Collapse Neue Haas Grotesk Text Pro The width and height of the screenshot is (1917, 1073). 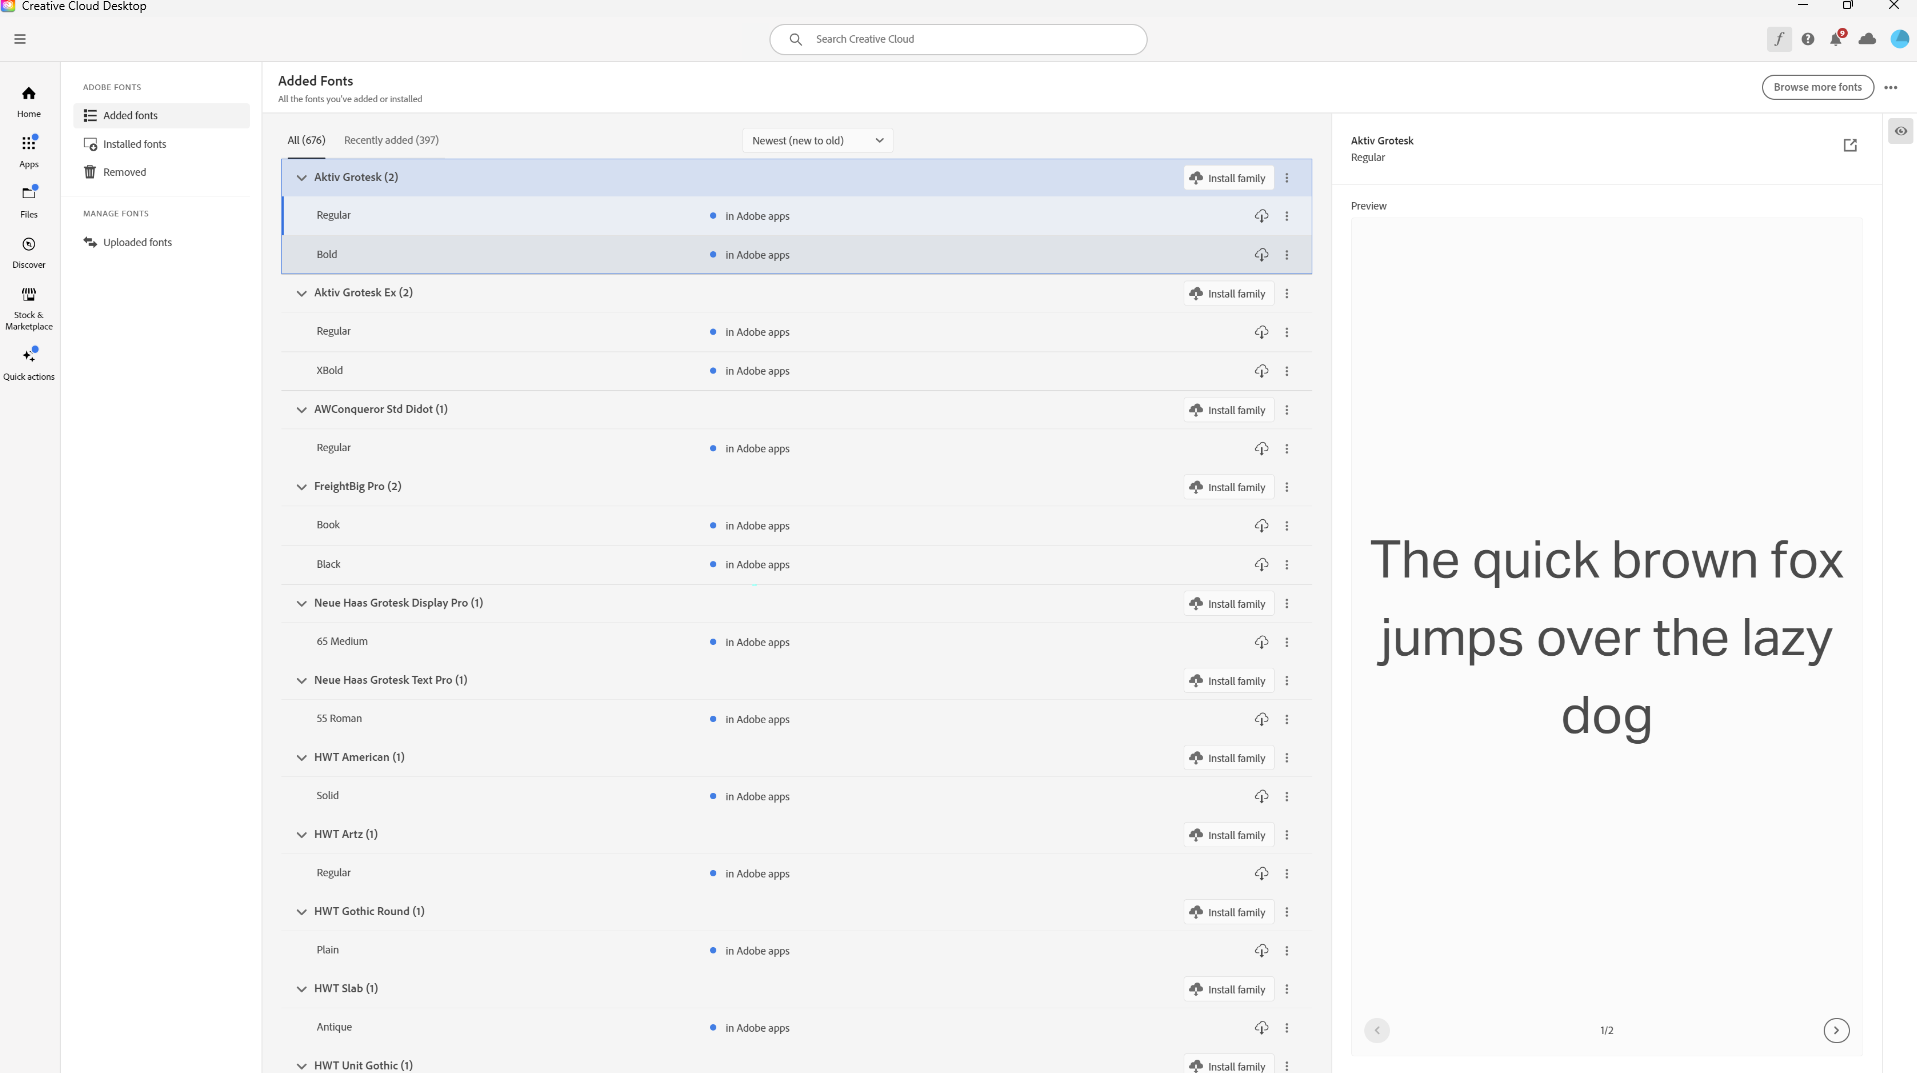pyautogui.click(x=301, y=681)
